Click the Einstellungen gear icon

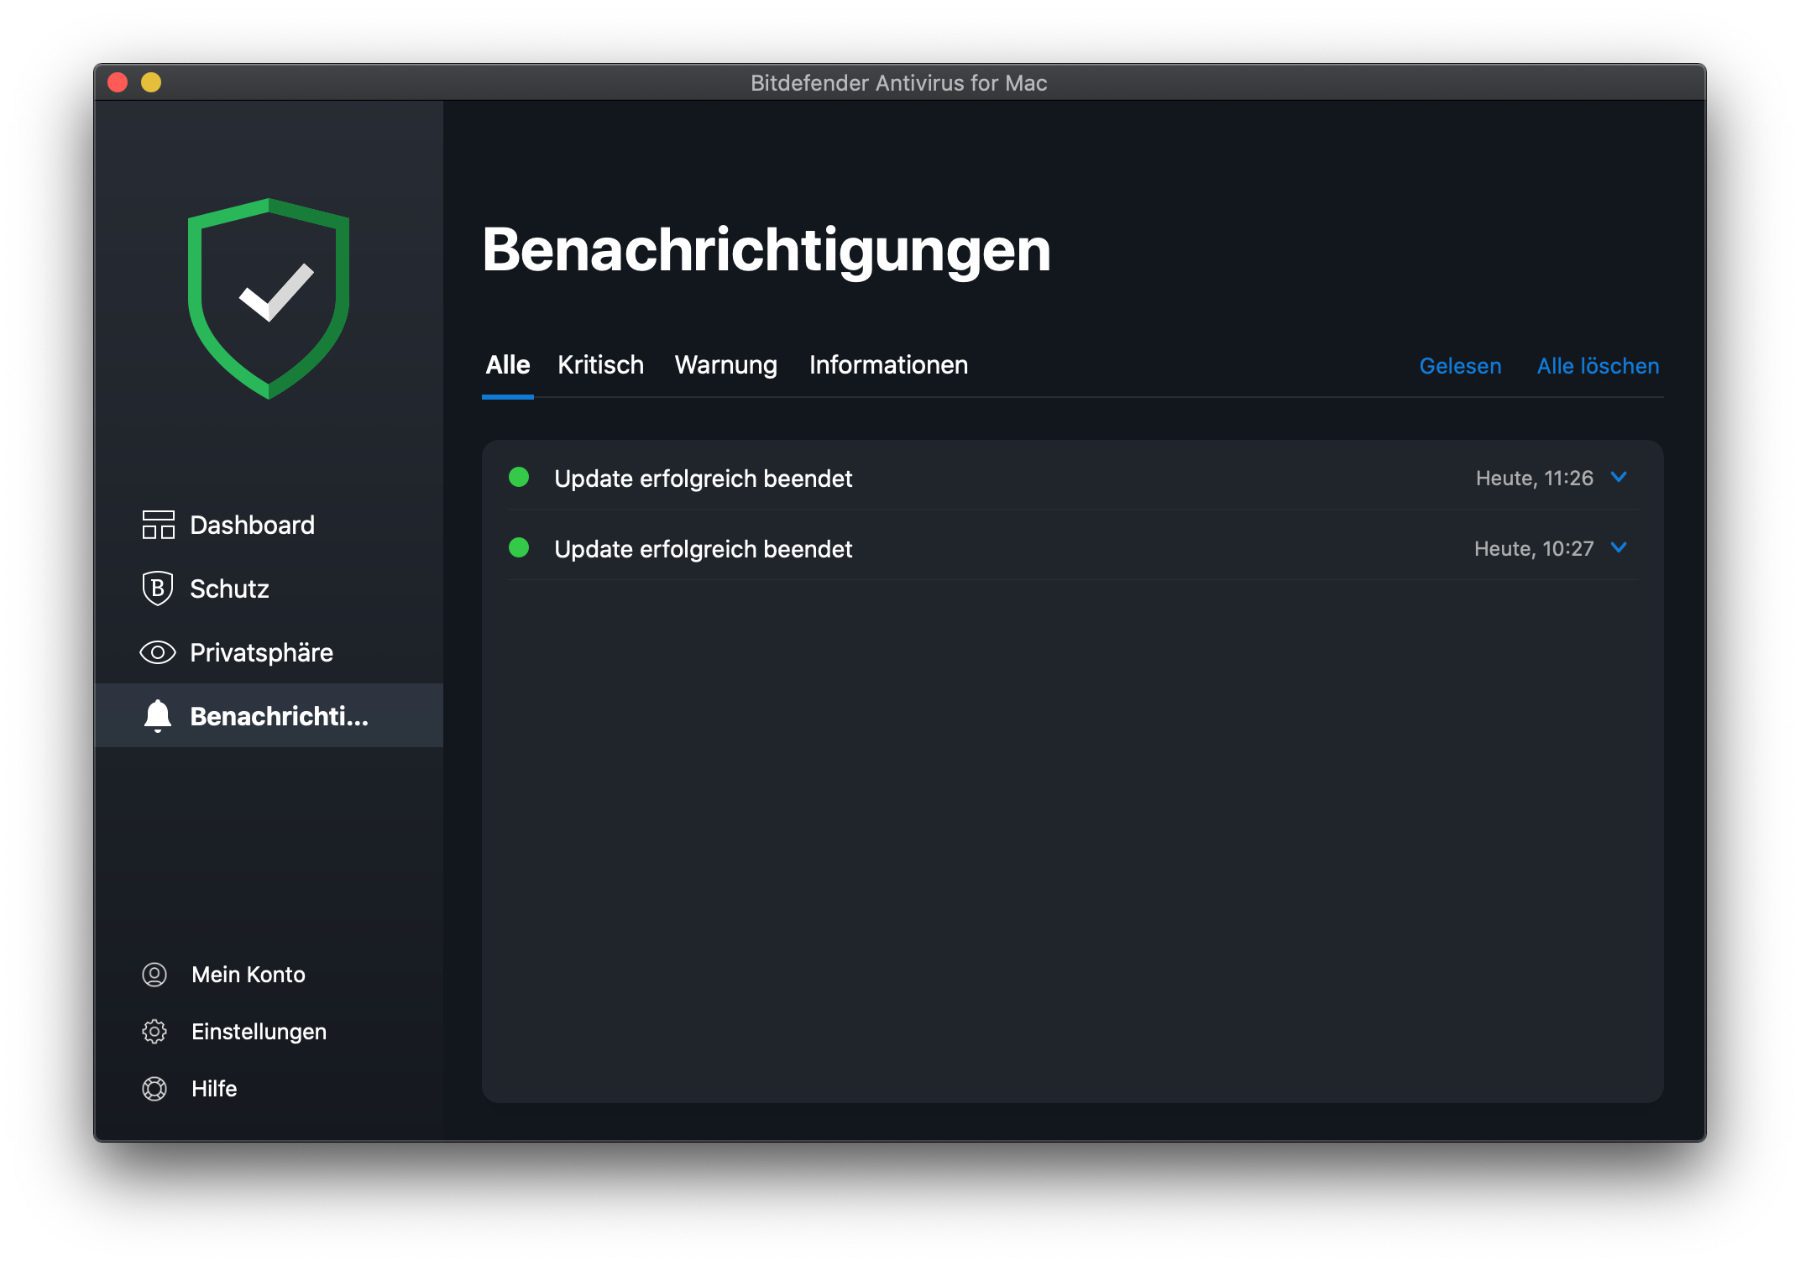point(154,1032)
